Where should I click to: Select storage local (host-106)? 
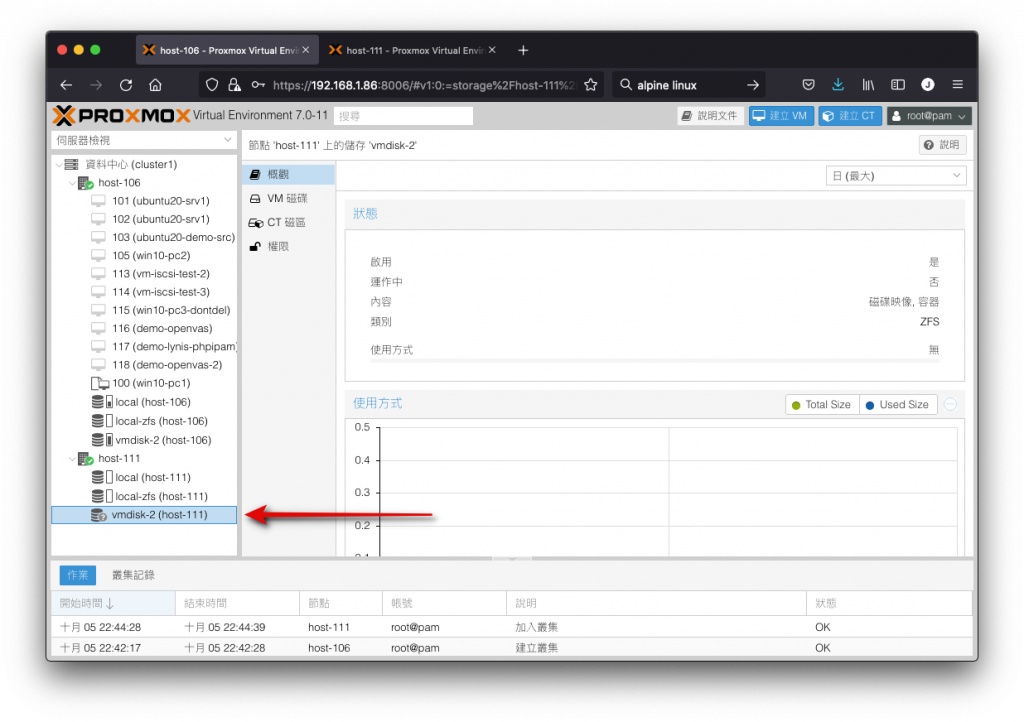(x=153, y=403)
